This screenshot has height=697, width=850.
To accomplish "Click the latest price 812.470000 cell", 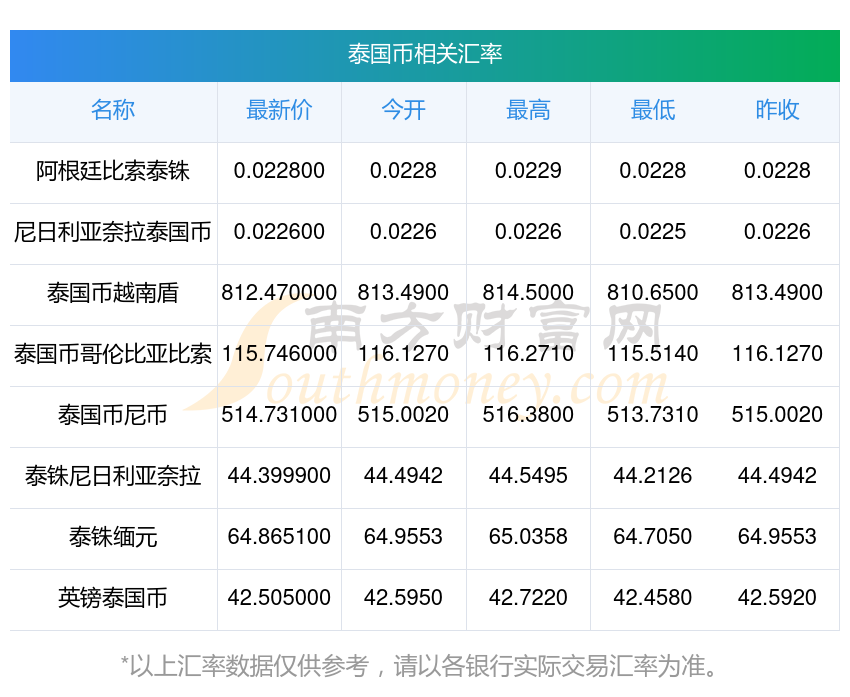I will pyautogui.click(x=279, y=293).
